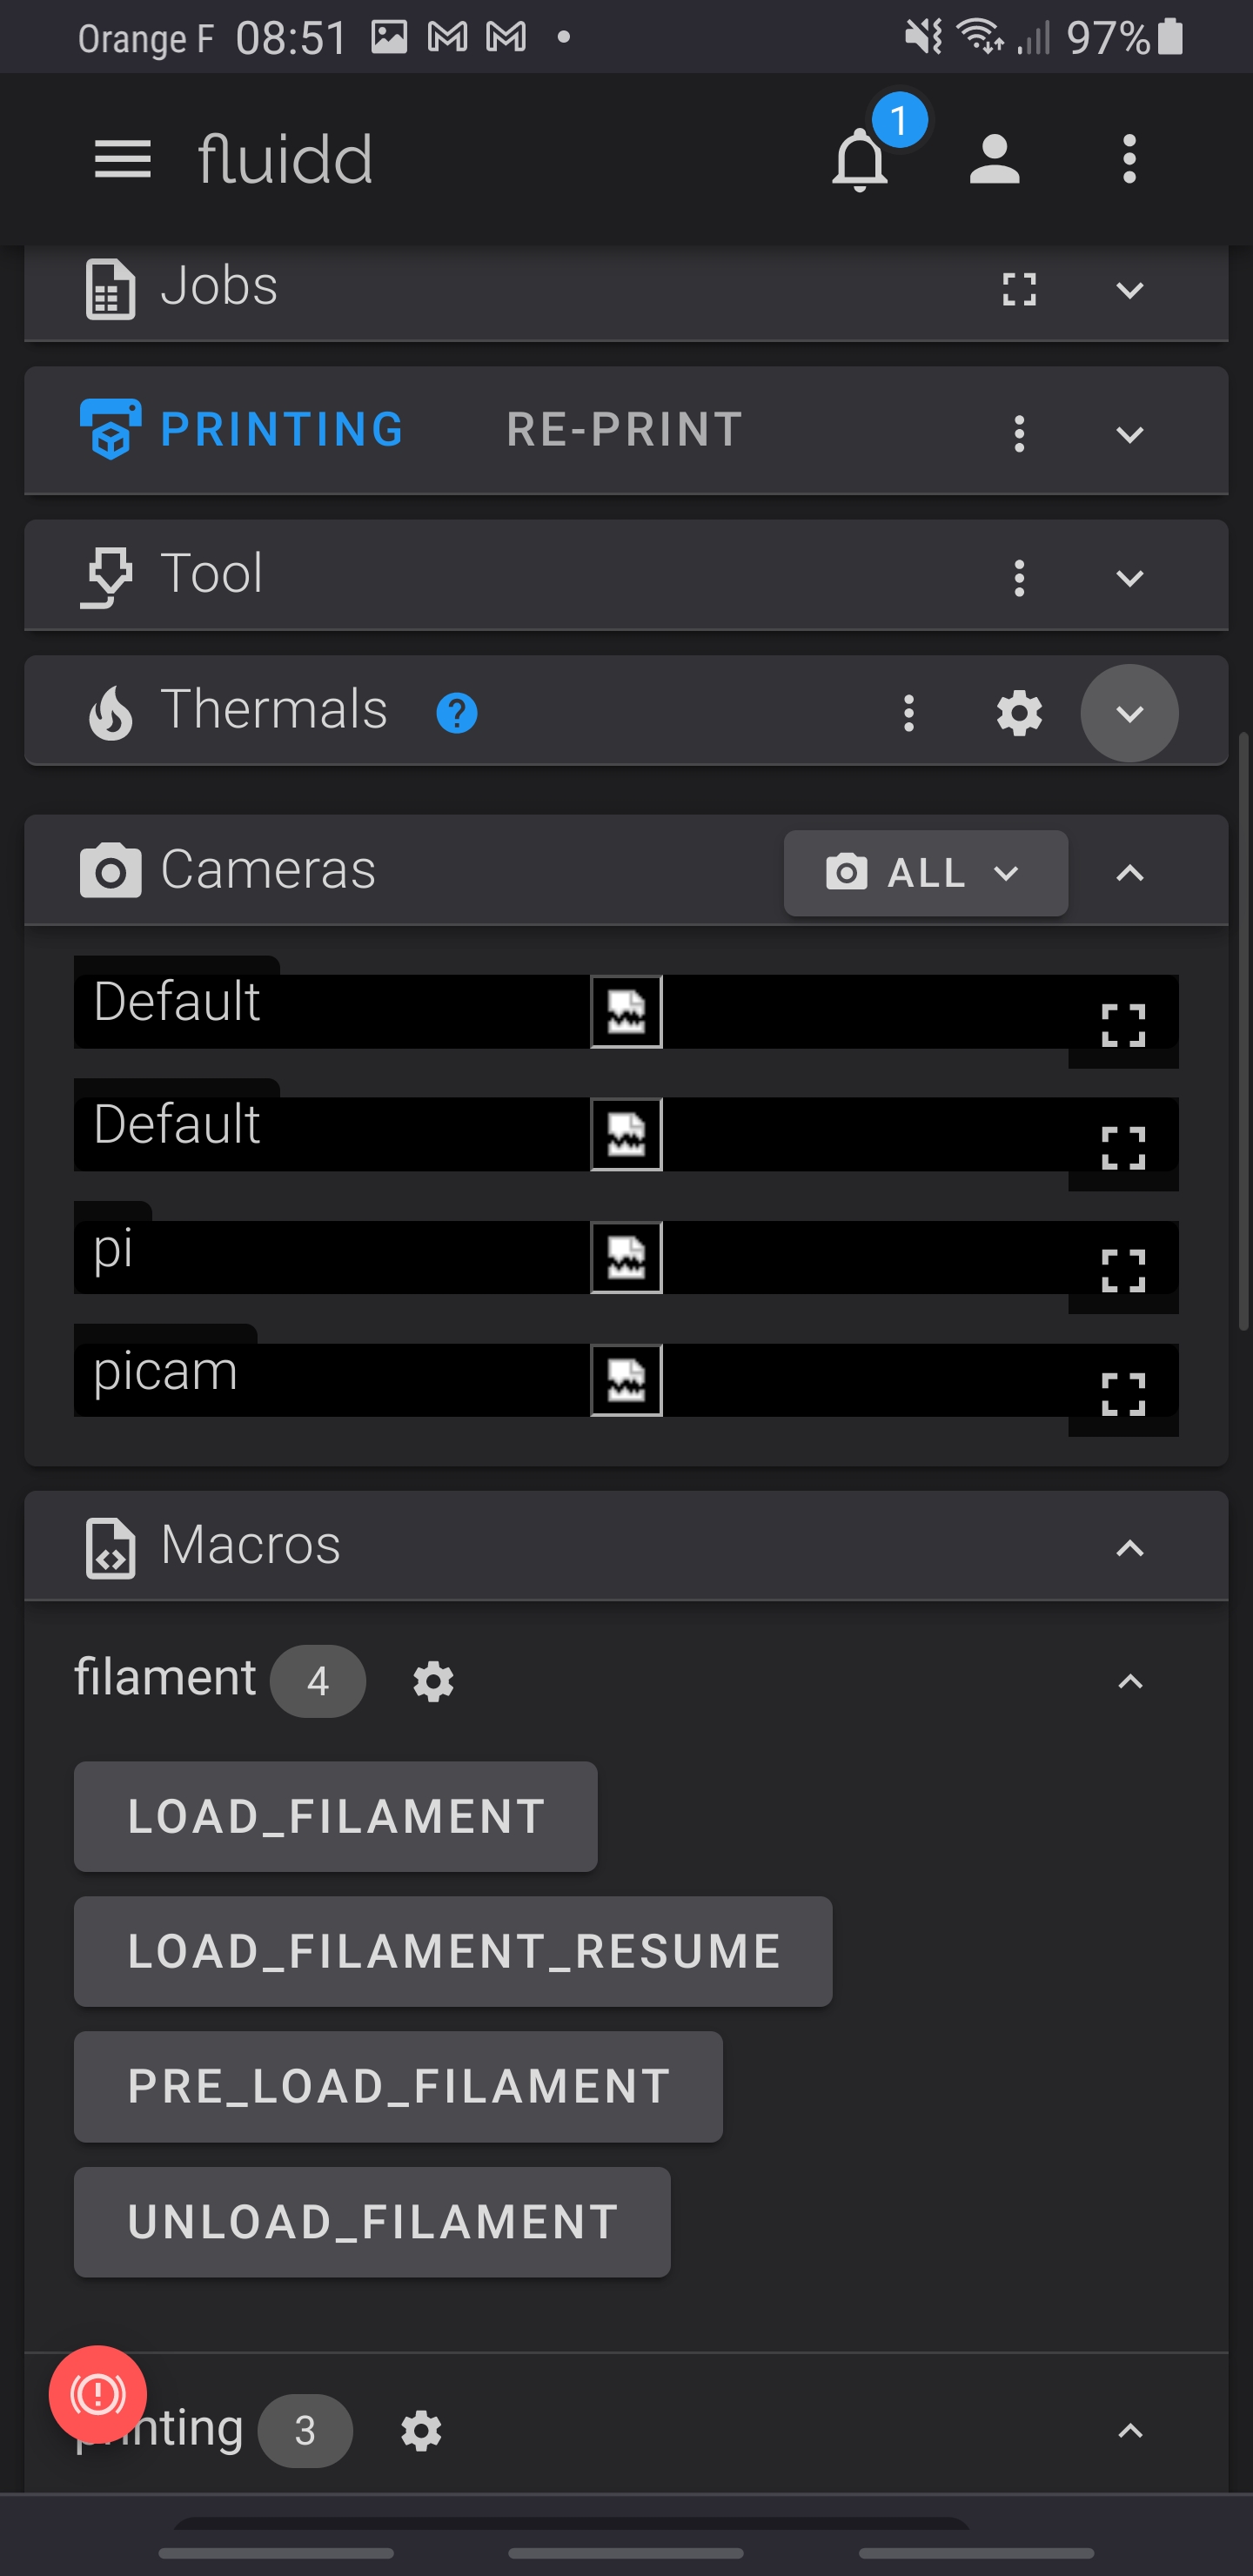Screen dimensions: 1253x2576
Task: Open the Thermals settings gear
Action: pyautogui.click(x=1018, y=713)
